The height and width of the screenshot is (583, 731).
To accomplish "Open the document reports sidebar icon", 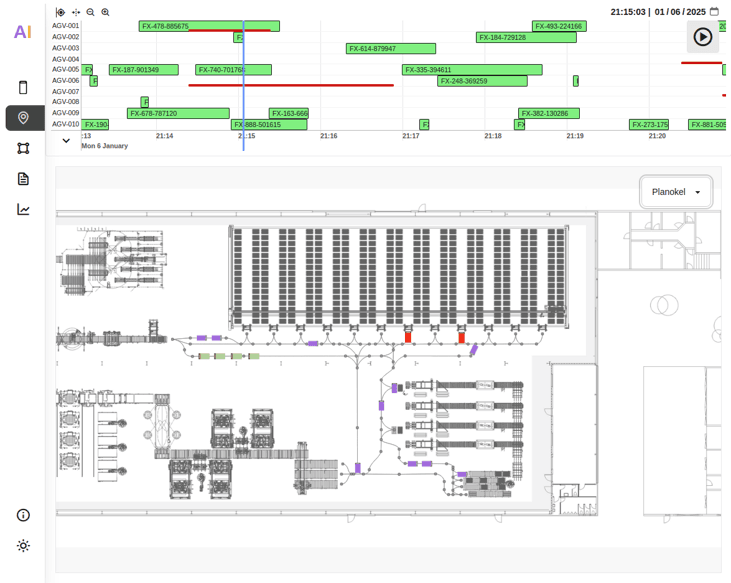I will click(23, 179).
